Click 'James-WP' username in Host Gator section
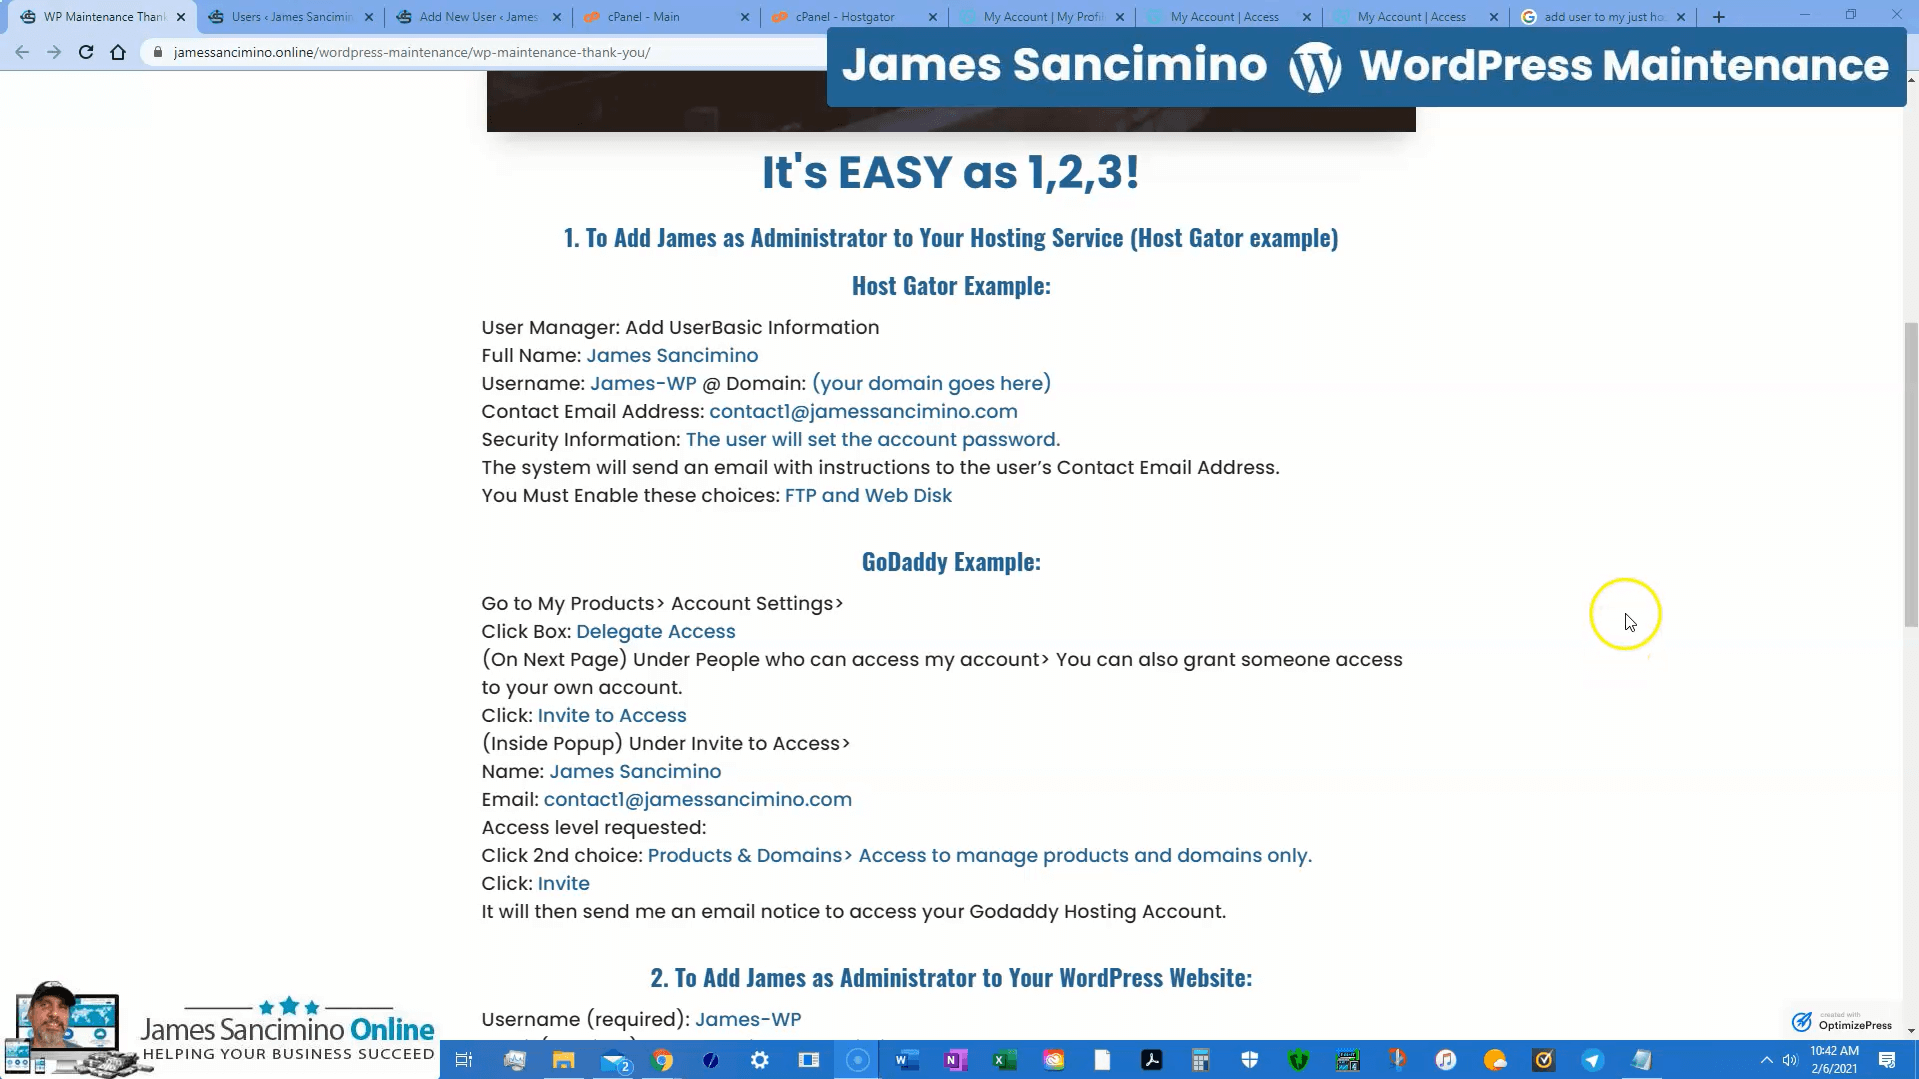 pos(643,384)
